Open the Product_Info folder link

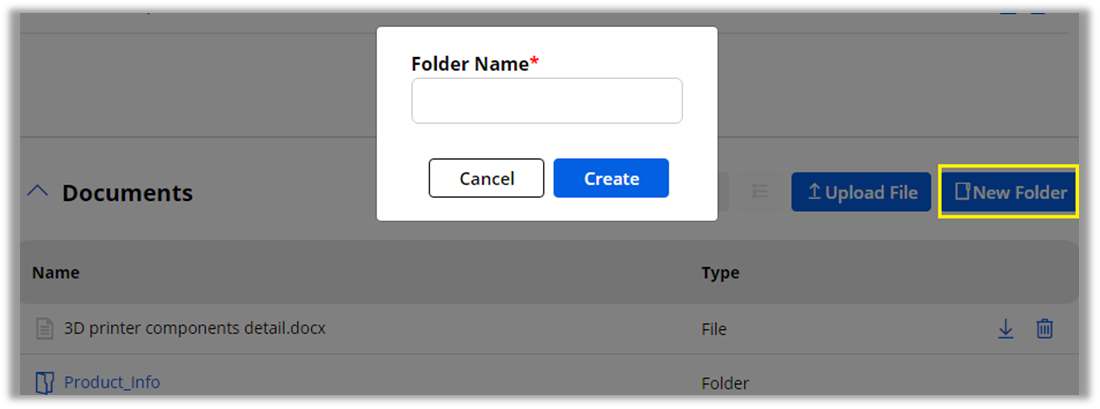click(x=111, y=382)
